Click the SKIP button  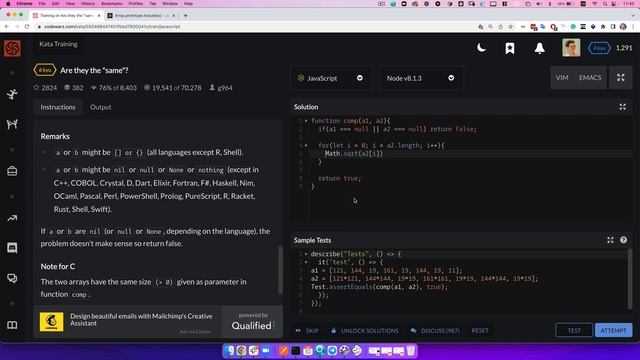tap(307, 331)
